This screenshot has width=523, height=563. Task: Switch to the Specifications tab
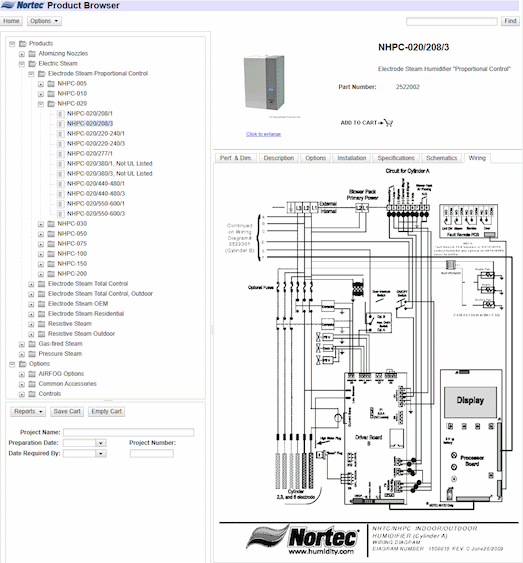[396, 158]
